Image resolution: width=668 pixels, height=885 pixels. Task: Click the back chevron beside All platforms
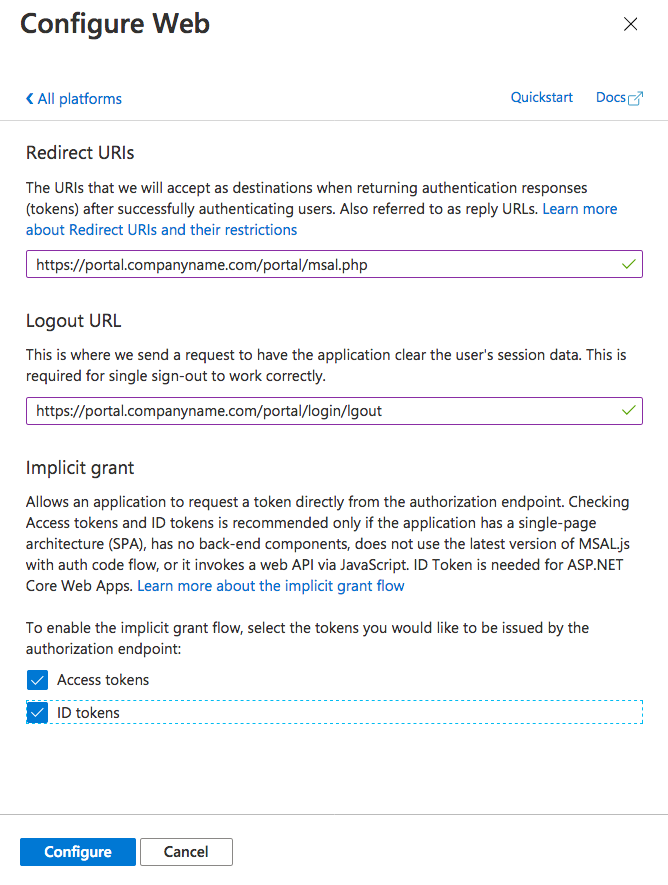click(29, 99)
